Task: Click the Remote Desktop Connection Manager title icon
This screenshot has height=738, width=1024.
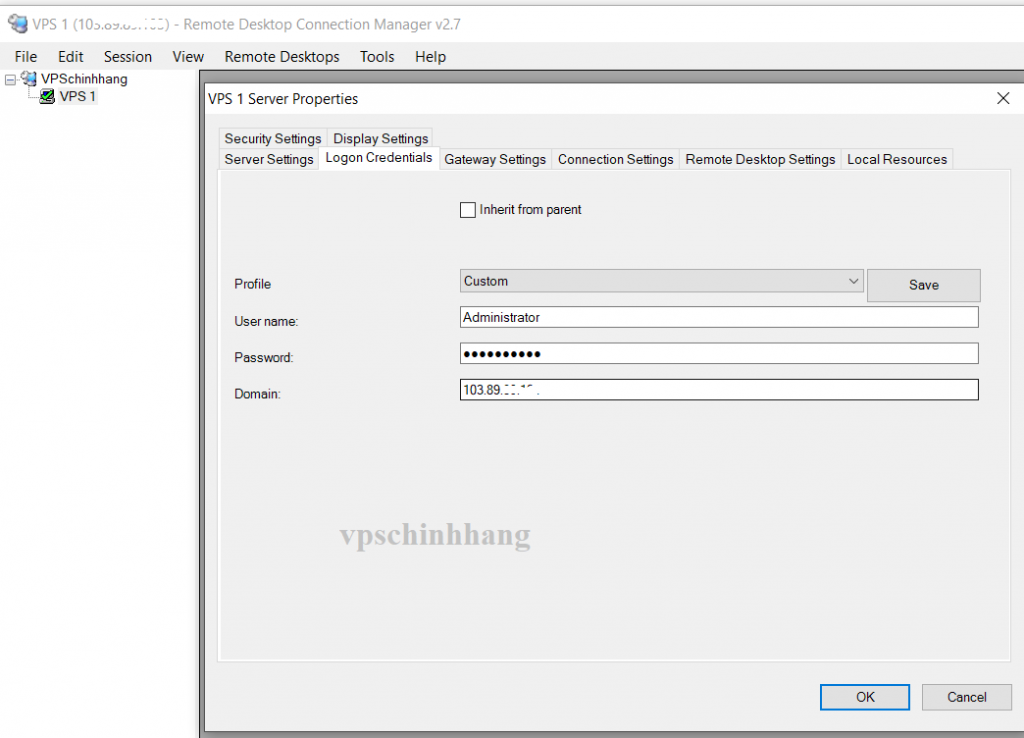Action: click(18, 24)
